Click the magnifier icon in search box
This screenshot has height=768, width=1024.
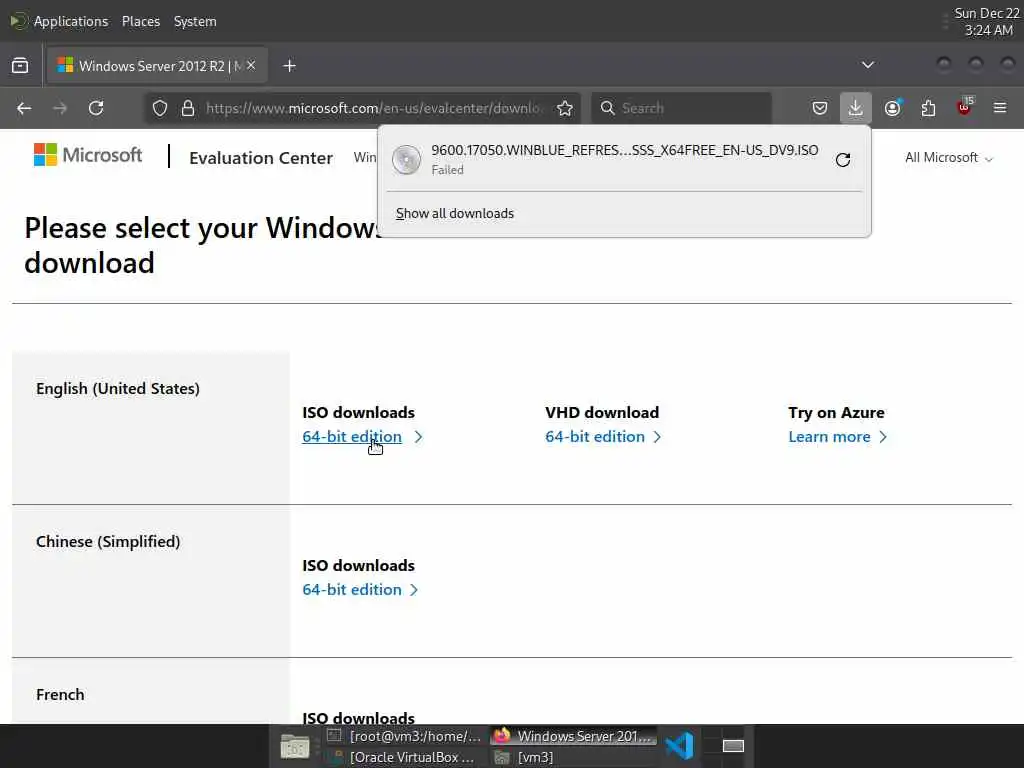(x=607, y=108)
